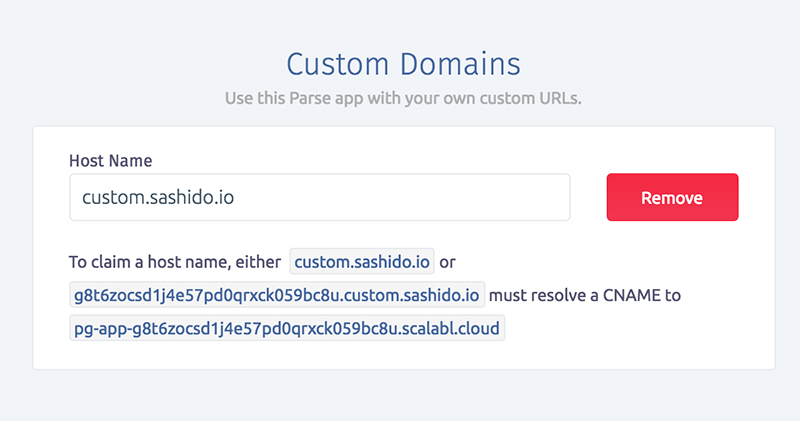Screen dimensions: 800x421
Task: Click the 'Remove' label on the red button
Action: coord(672,197)
